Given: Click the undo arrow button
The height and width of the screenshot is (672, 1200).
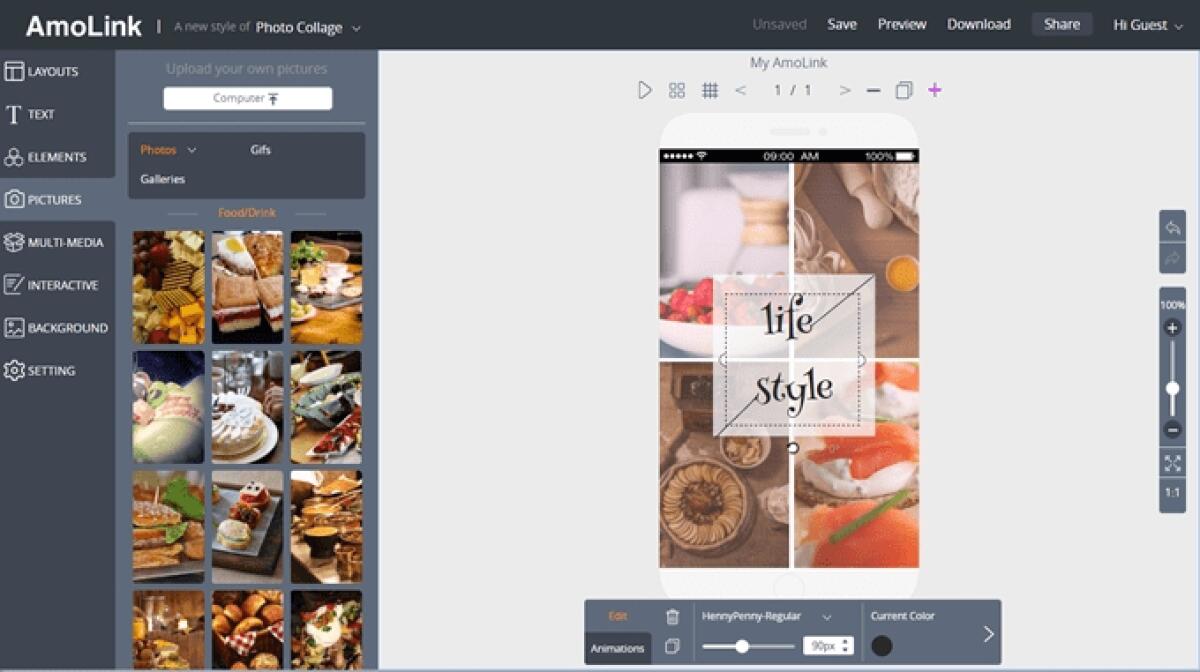Looking at the screenshot, I should tap(1172, 228).
